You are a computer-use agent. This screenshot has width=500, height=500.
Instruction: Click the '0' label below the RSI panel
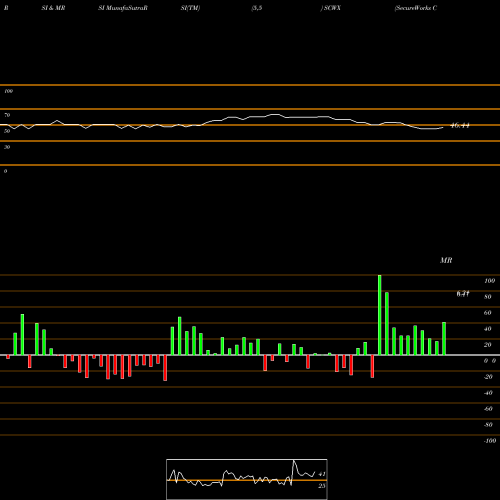click(6, 171)
